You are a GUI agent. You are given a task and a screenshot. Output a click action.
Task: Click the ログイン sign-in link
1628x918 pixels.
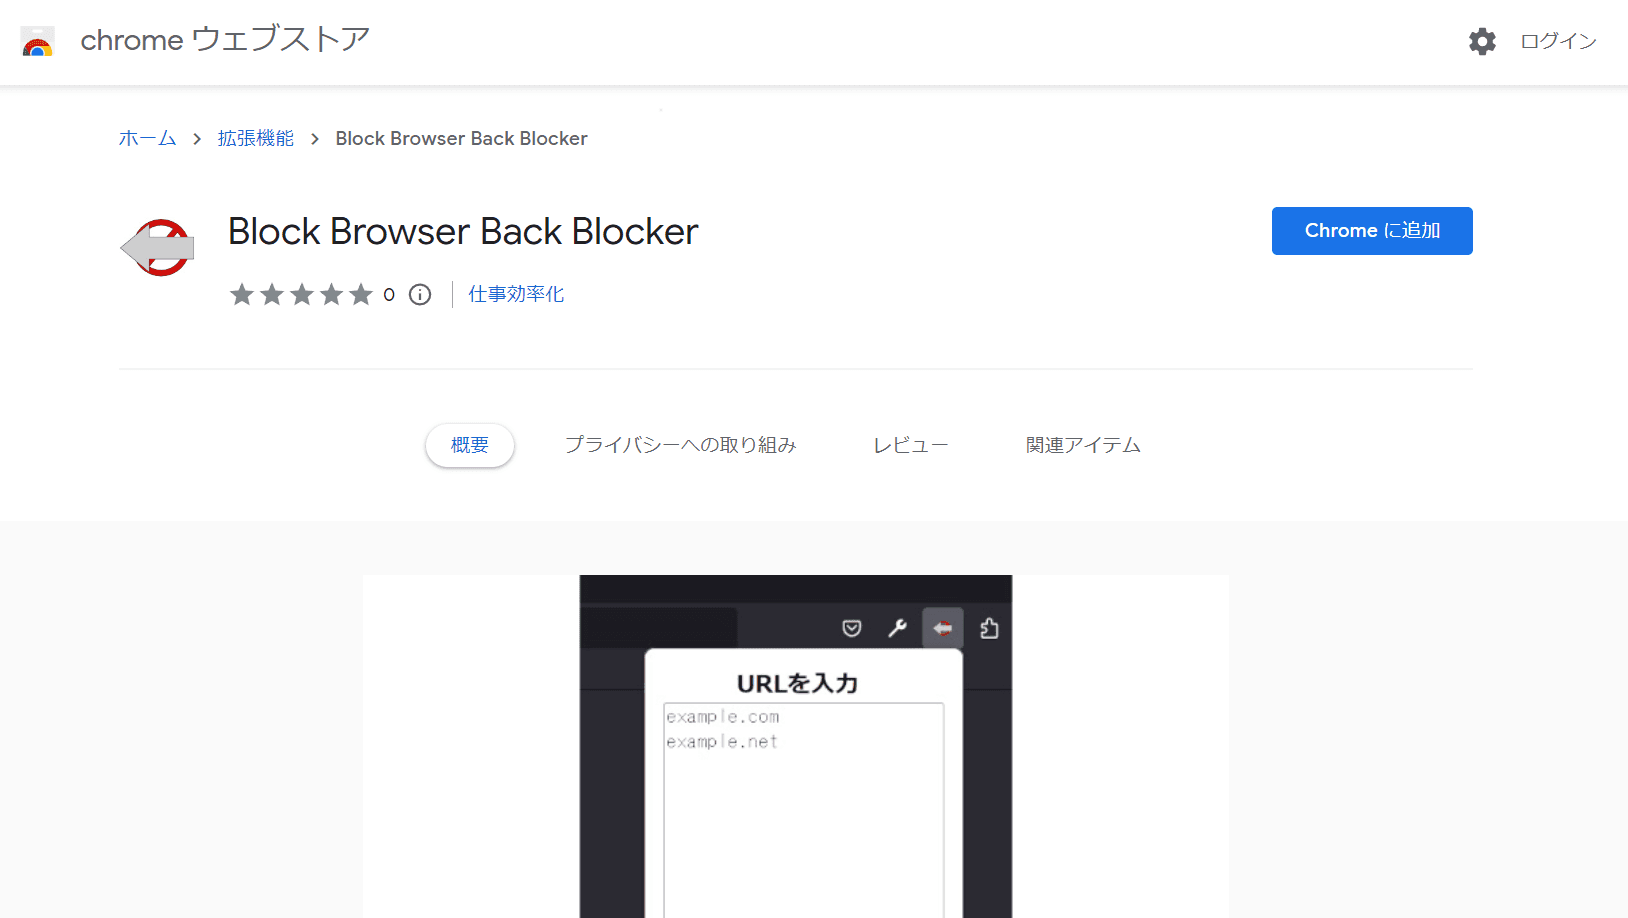tap(1558, 41)
